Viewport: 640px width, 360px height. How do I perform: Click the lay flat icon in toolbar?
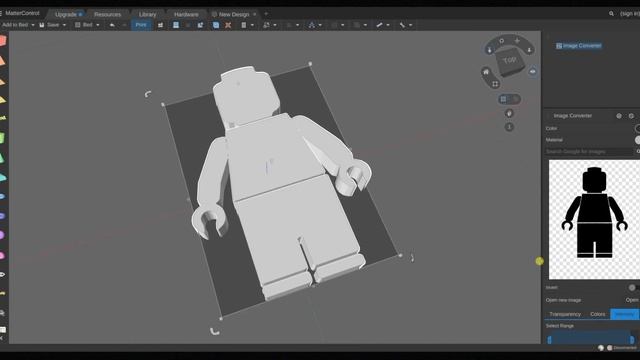tap(176, 25)
